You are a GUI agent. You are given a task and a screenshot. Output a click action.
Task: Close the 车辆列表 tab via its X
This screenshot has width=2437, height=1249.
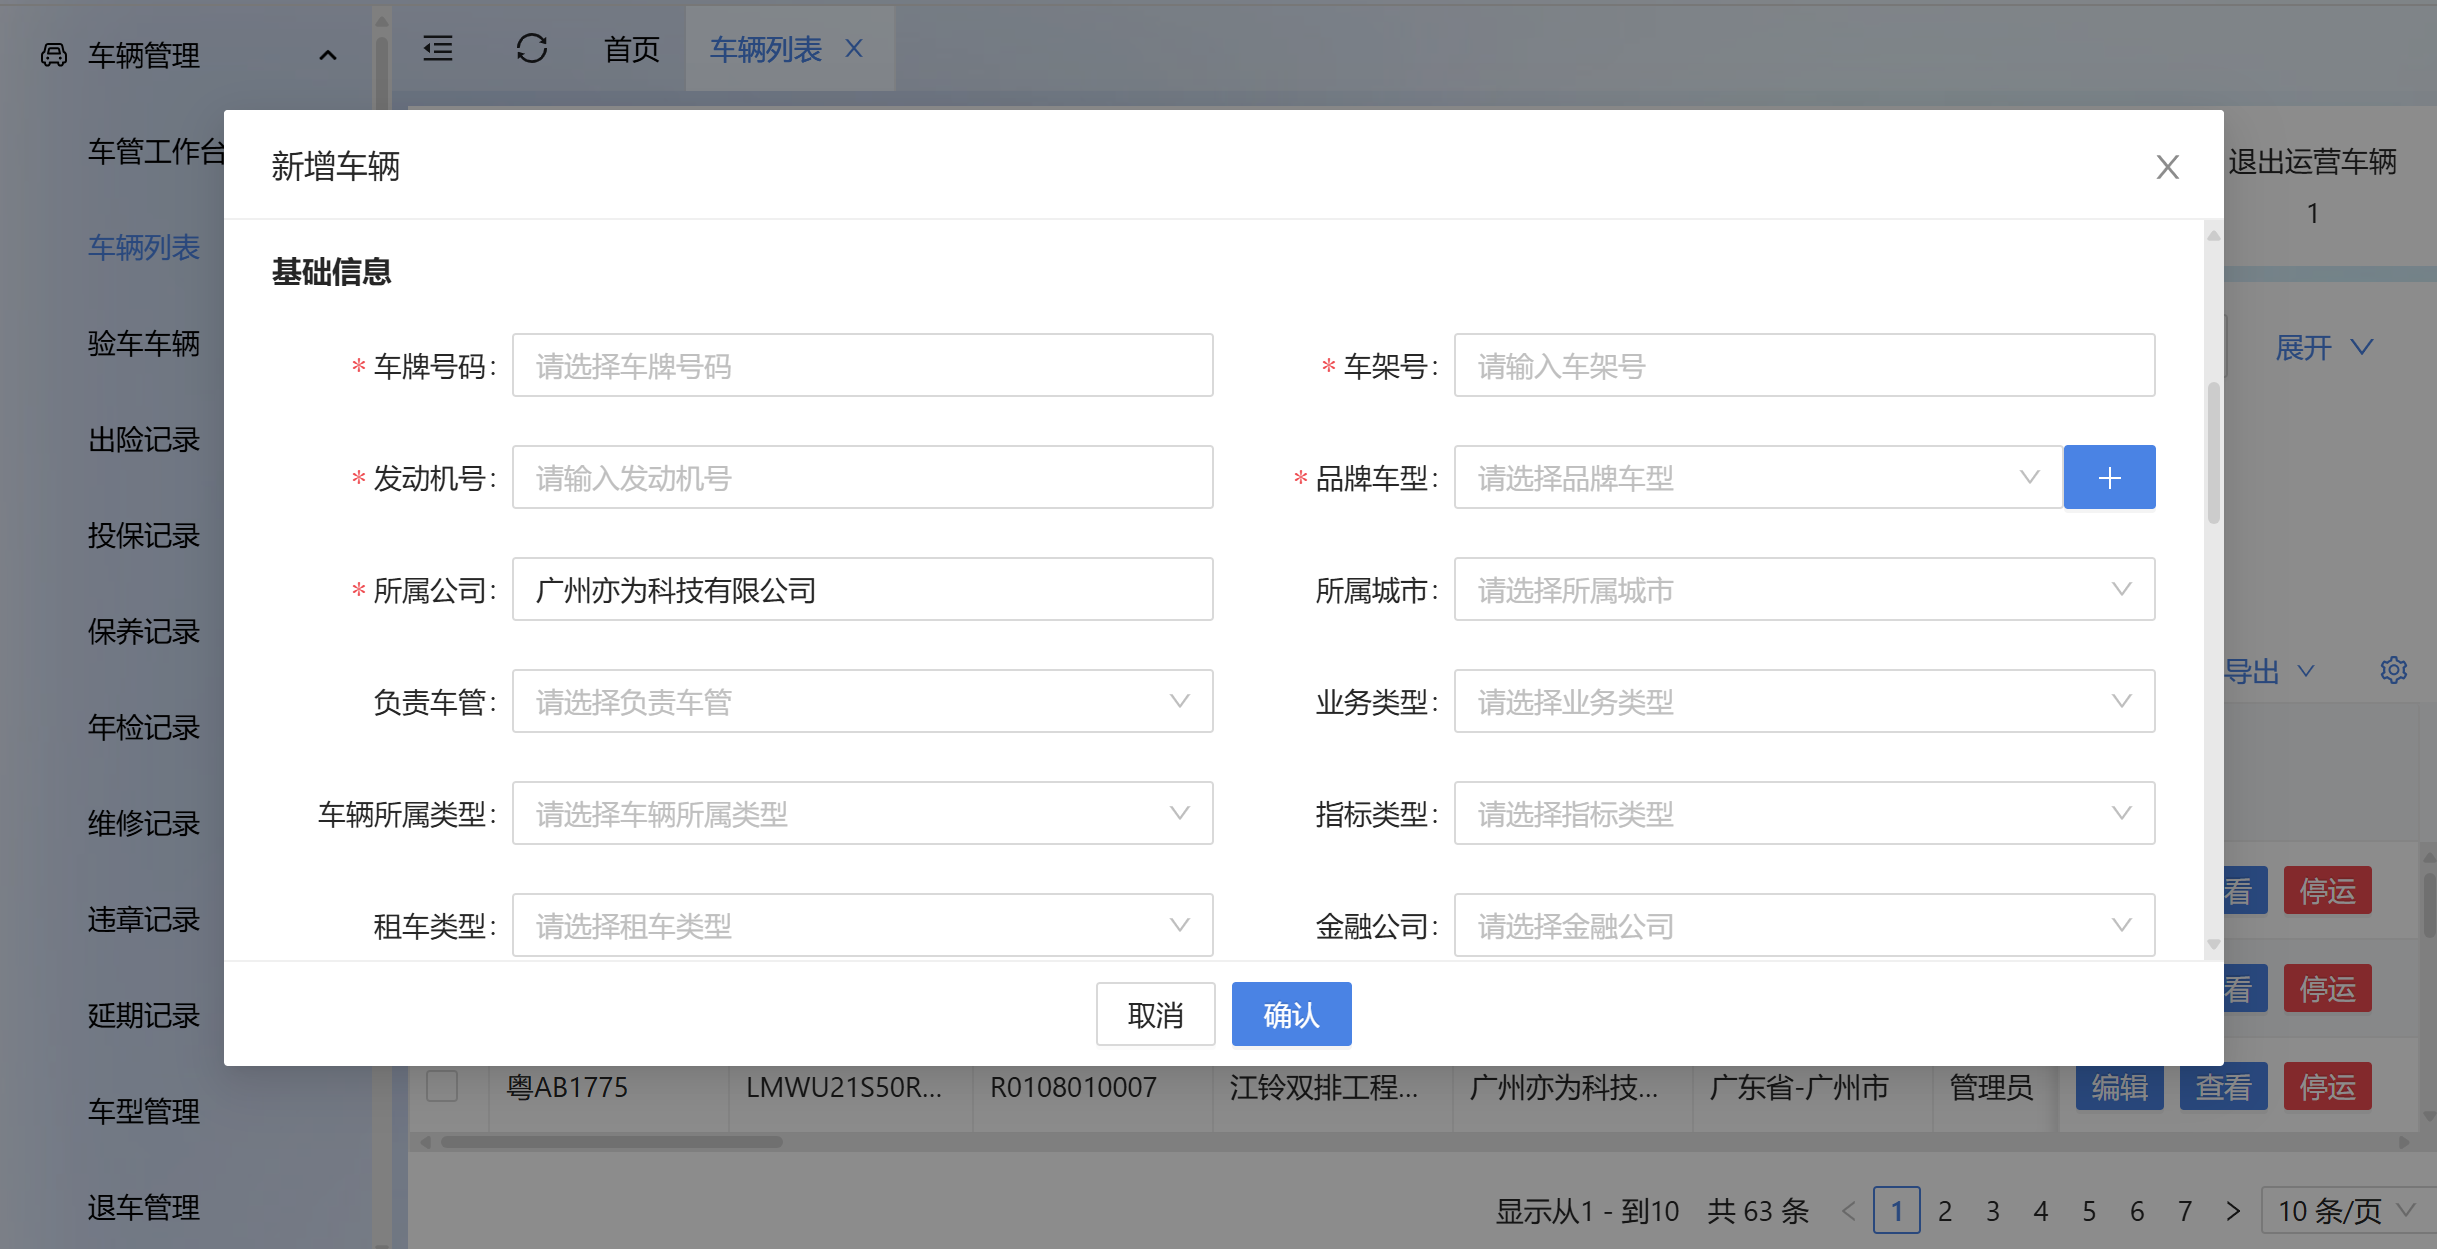click(853, 49)
